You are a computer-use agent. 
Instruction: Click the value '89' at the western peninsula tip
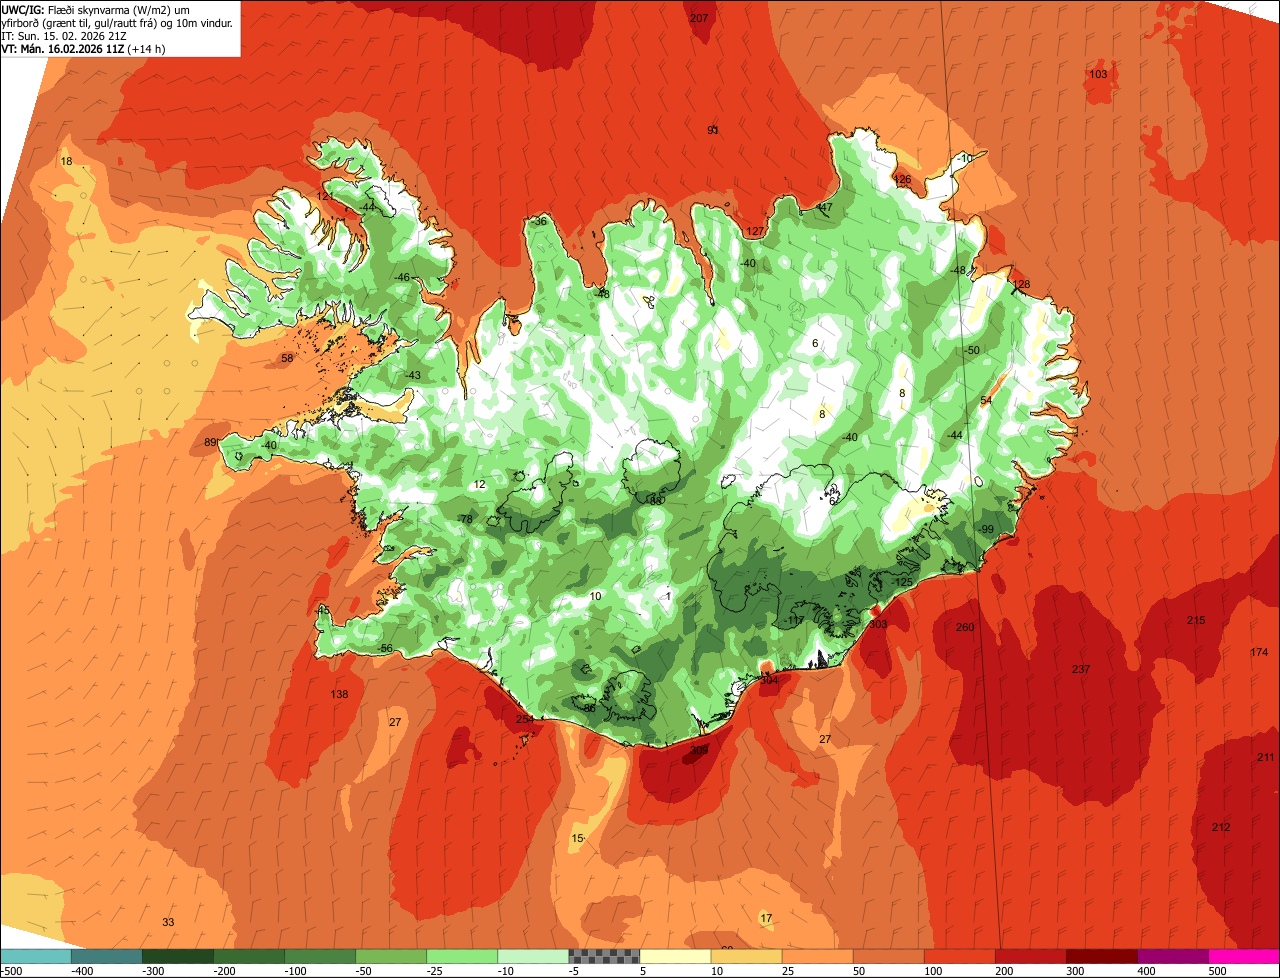click(210, 443)
